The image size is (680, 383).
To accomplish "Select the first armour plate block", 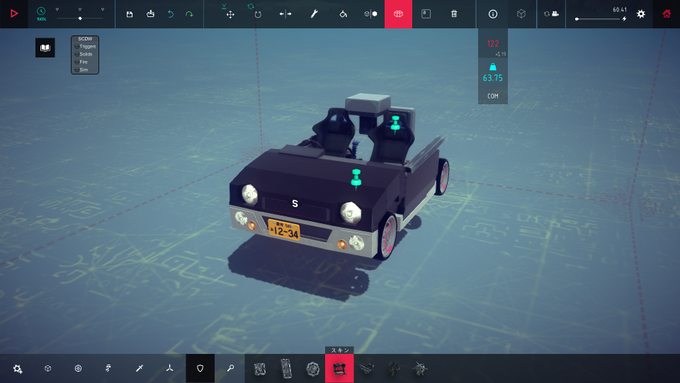I will [x=259, y=369].
